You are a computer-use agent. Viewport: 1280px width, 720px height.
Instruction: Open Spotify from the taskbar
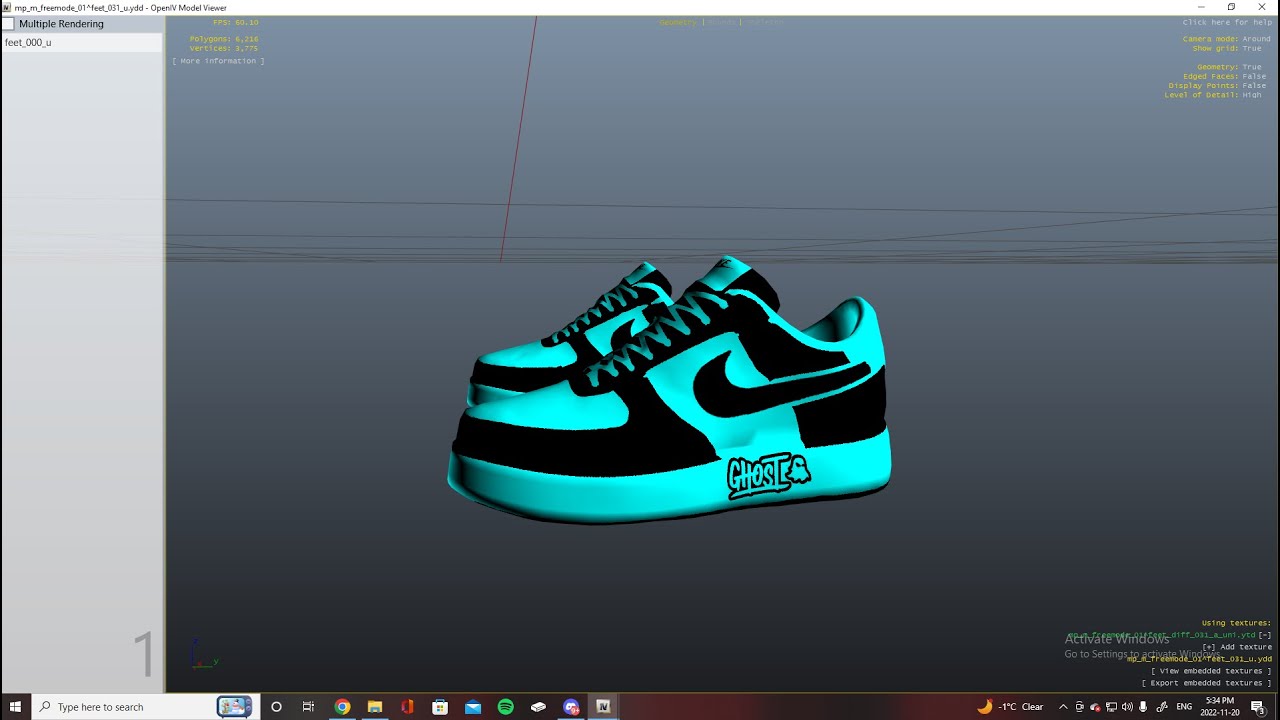click(x=505, y=707)
